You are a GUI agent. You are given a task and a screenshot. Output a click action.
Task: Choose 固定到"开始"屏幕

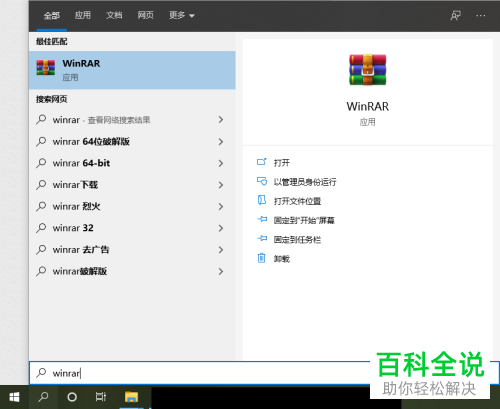(304, 220)
